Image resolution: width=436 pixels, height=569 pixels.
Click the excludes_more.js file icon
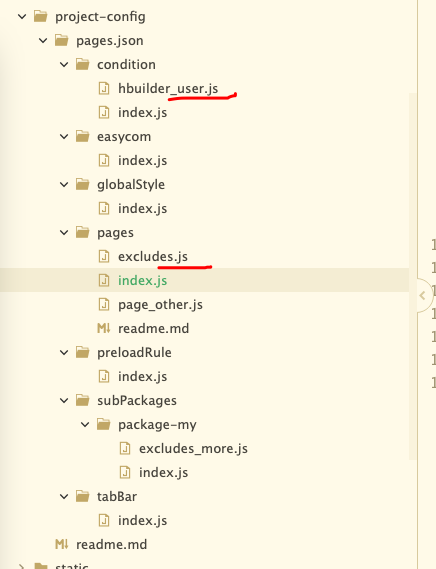[x=125, y=448]
